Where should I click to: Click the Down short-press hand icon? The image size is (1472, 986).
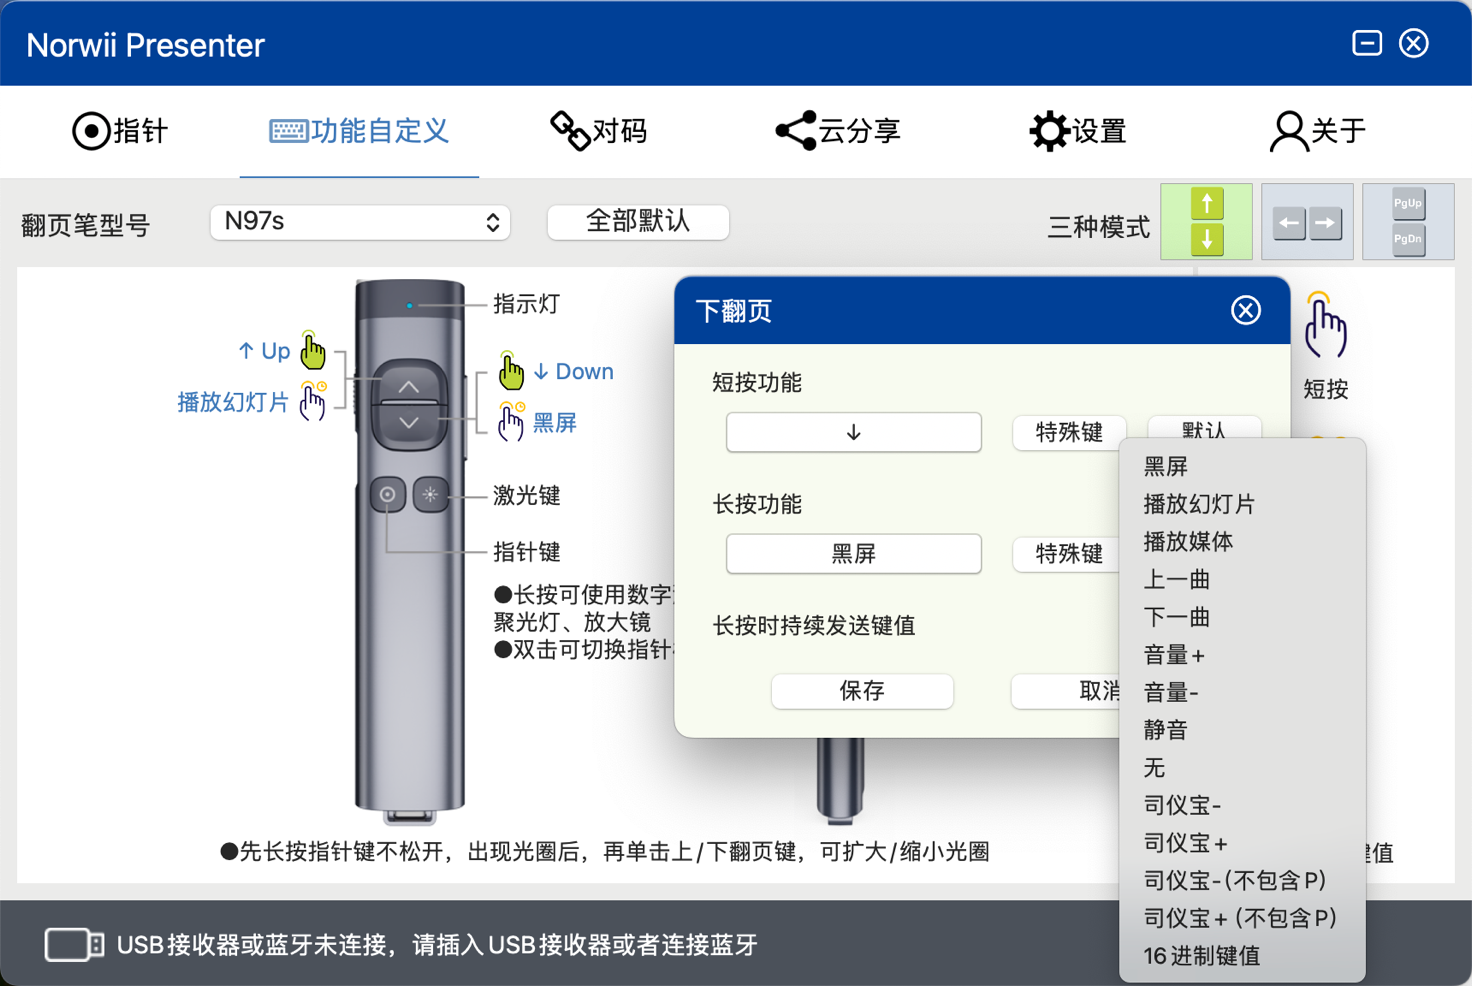(x=511, y=371)
